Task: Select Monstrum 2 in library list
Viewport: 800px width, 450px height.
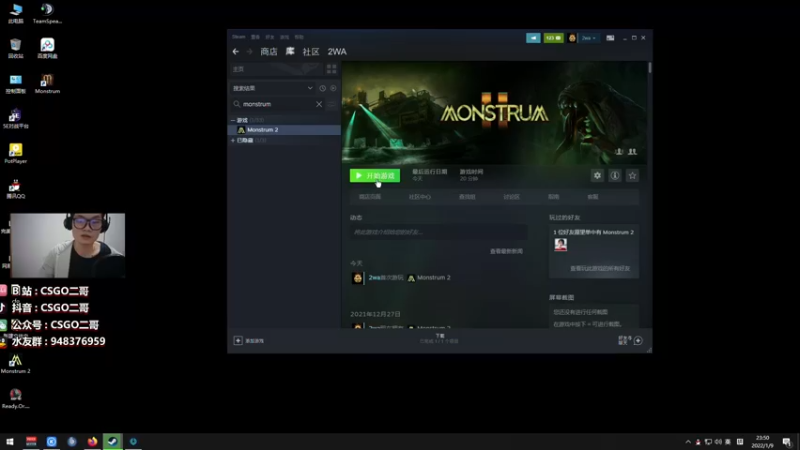Action: coord(284,130)
